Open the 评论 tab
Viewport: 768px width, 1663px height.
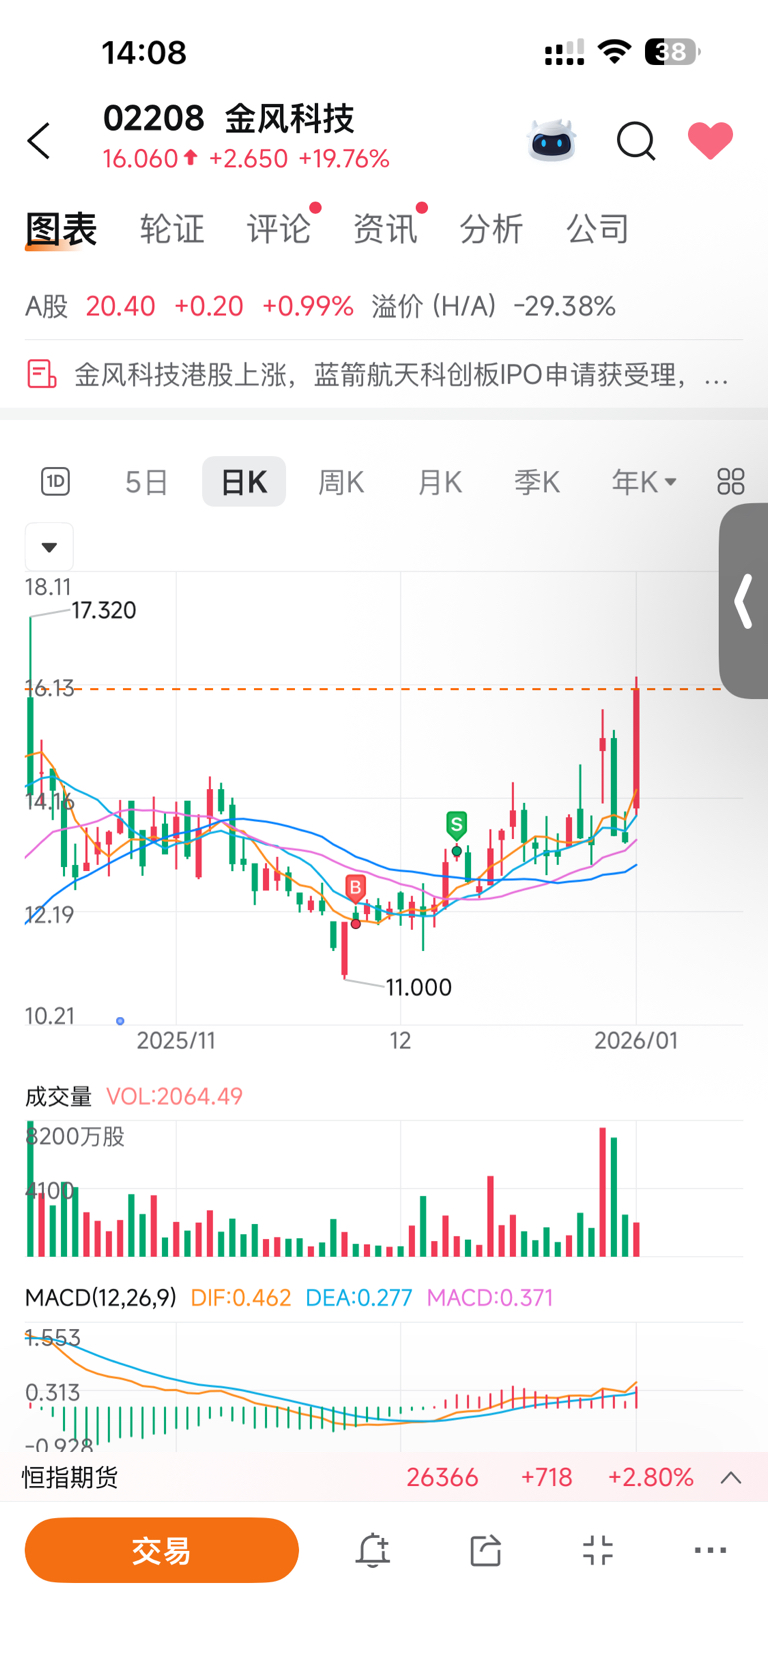[x=279, y=229]
